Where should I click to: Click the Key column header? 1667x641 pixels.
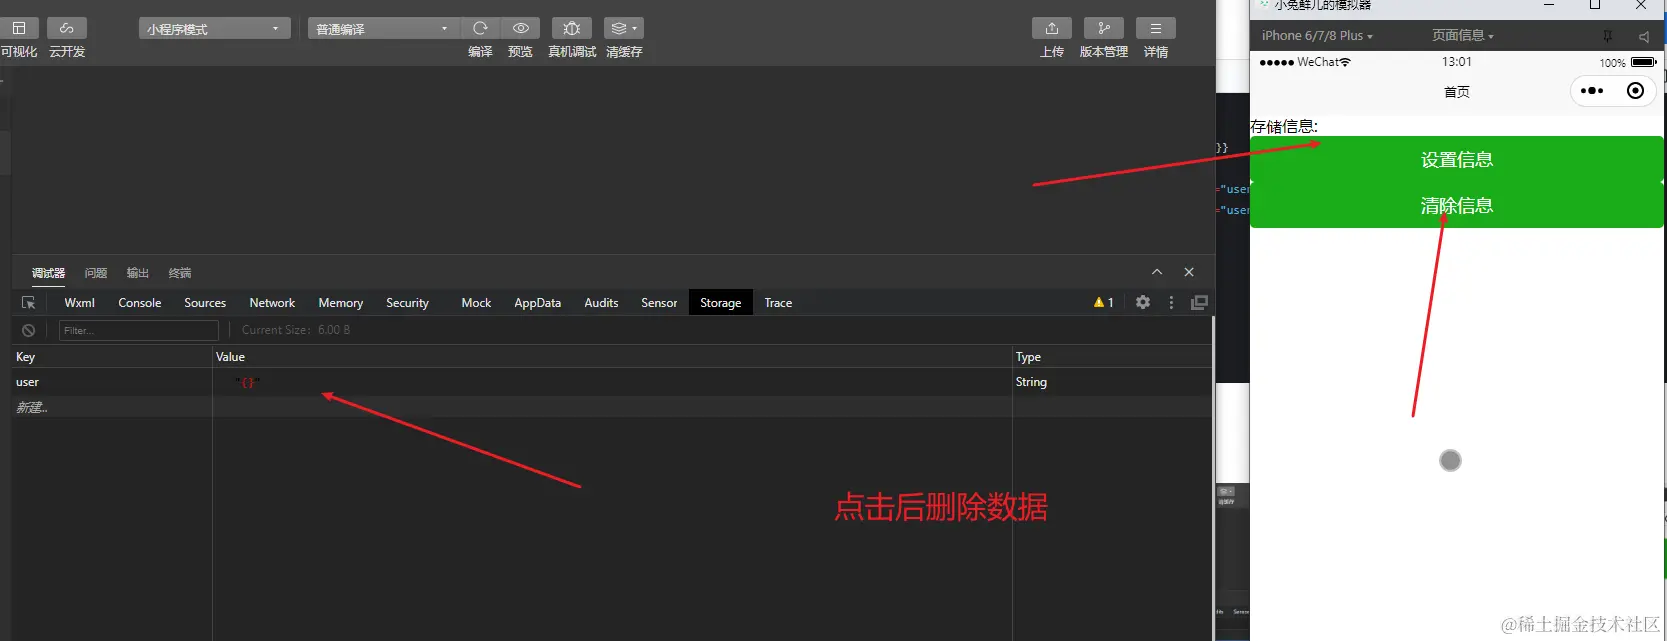pyautogui.click(x=112, y=357)
